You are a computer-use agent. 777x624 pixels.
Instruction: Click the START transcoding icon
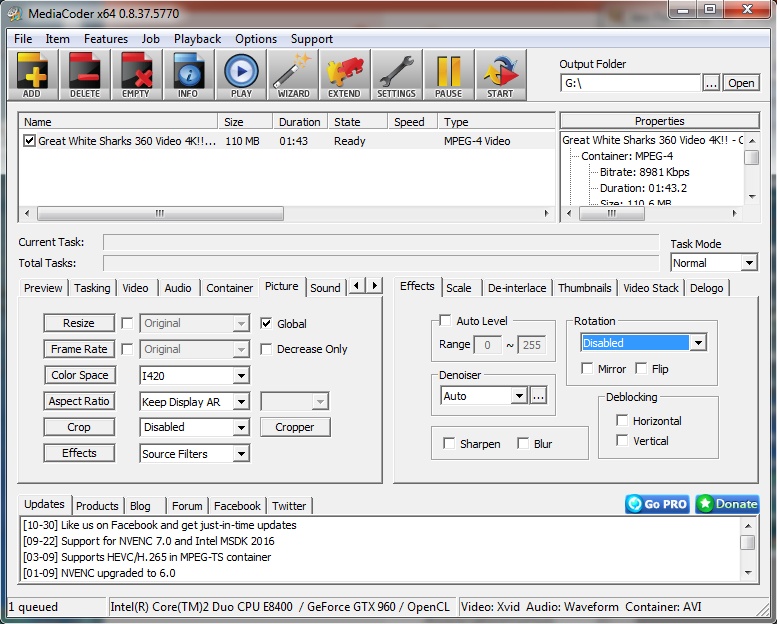[x=500, y=75]
